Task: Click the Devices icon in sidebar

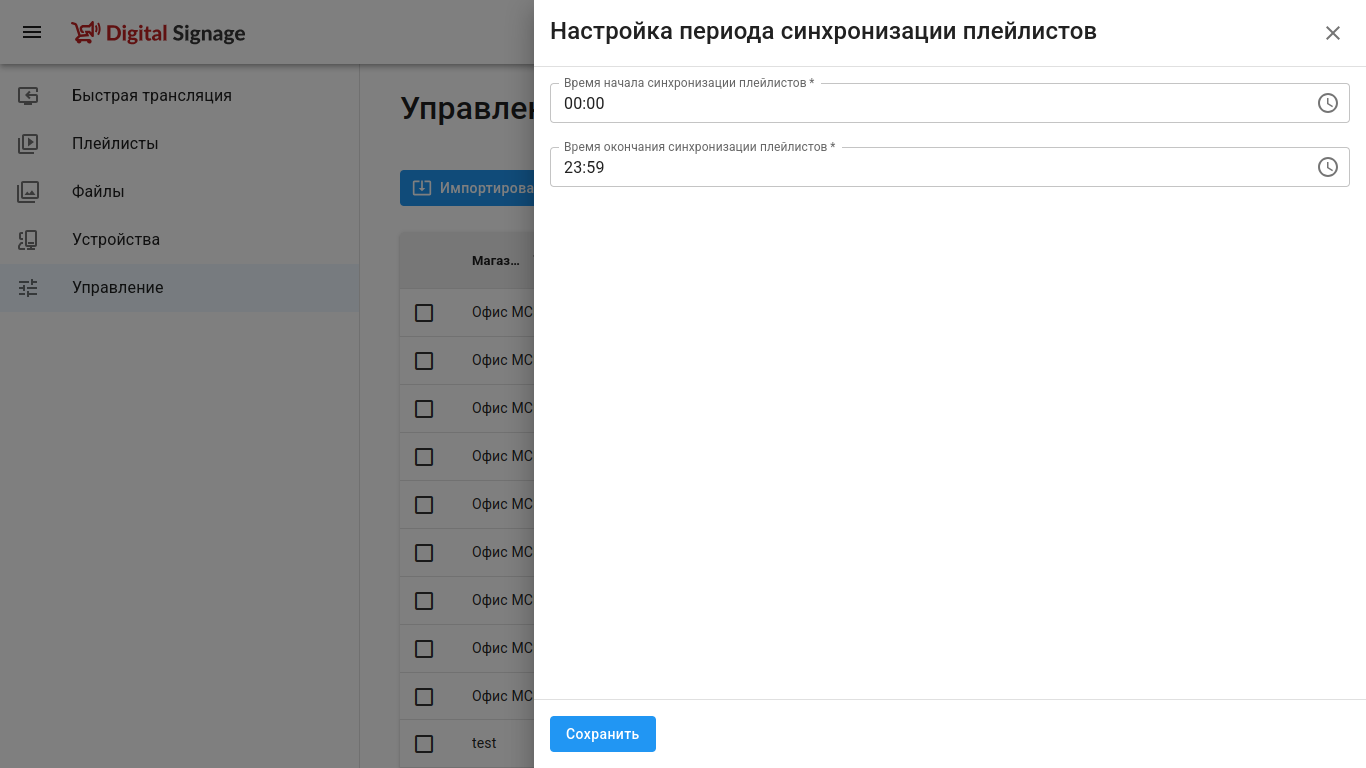Action: (28, 240)
